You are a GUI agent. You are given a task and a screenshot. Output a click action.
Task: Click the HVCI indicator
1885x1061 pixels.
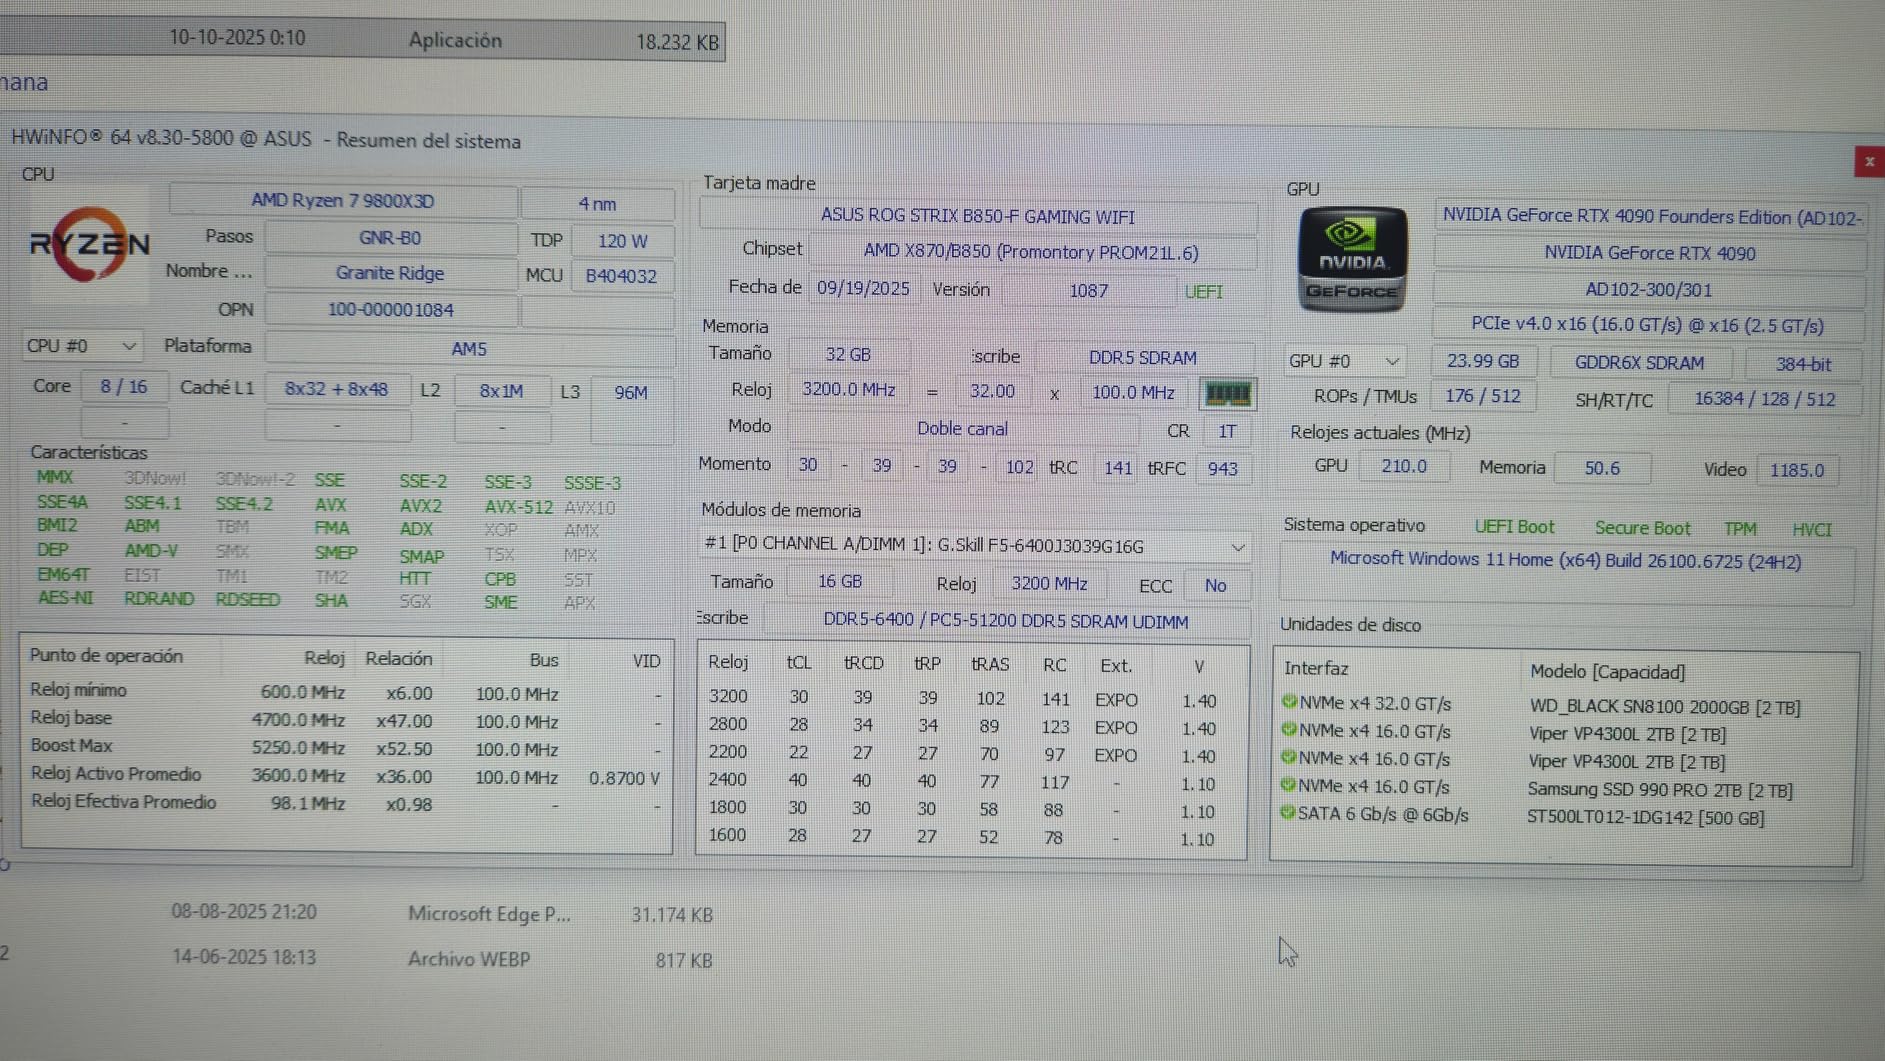click(1812, 530)
